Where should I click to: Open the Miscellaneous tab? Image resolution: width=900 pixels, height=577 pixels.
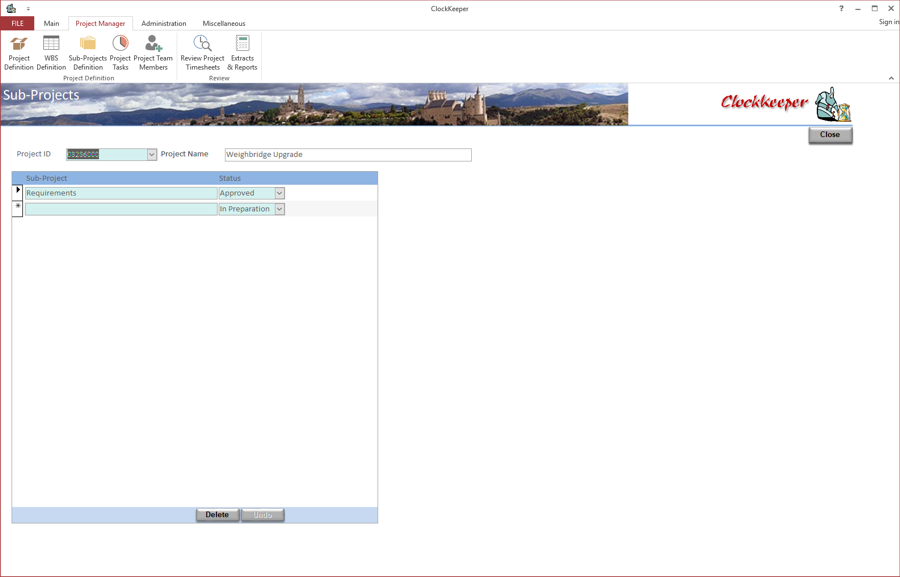click(x=224, y=24)
